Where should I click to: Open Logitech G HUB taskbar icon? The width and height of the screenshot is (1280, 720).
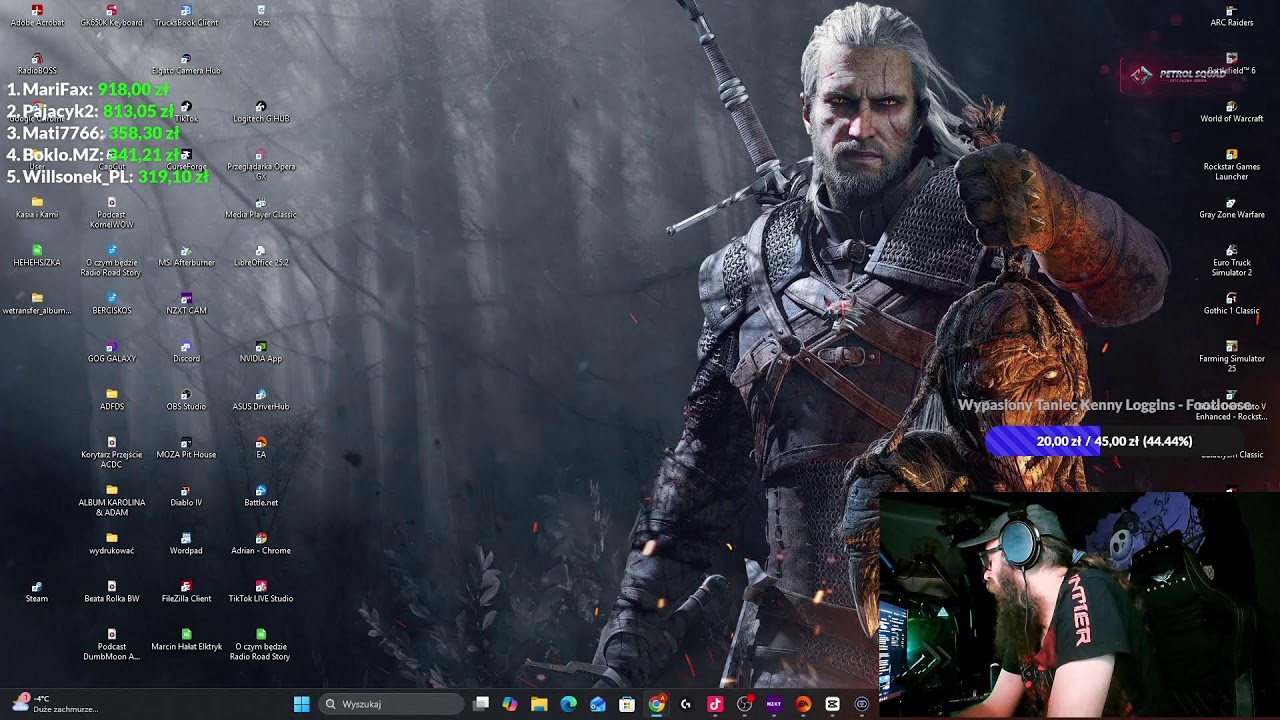pyautogui.click(x=686, y=704)
